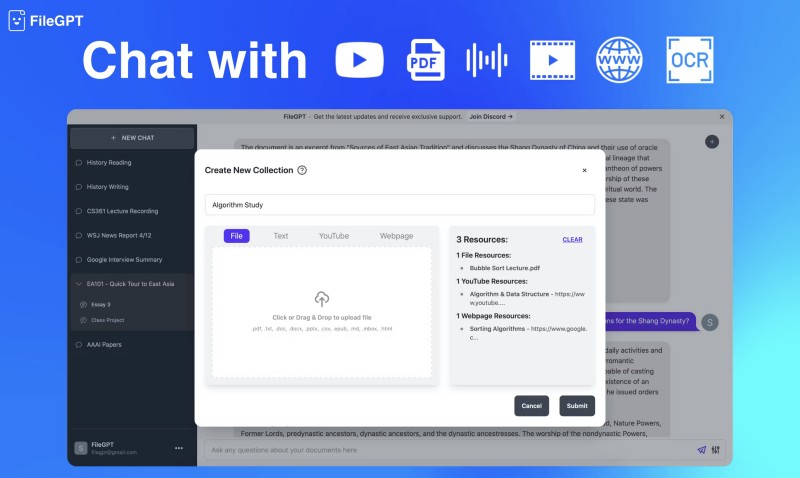Click the FileGPT logo icon
This screenshot has width=800, height=478.
17,20
